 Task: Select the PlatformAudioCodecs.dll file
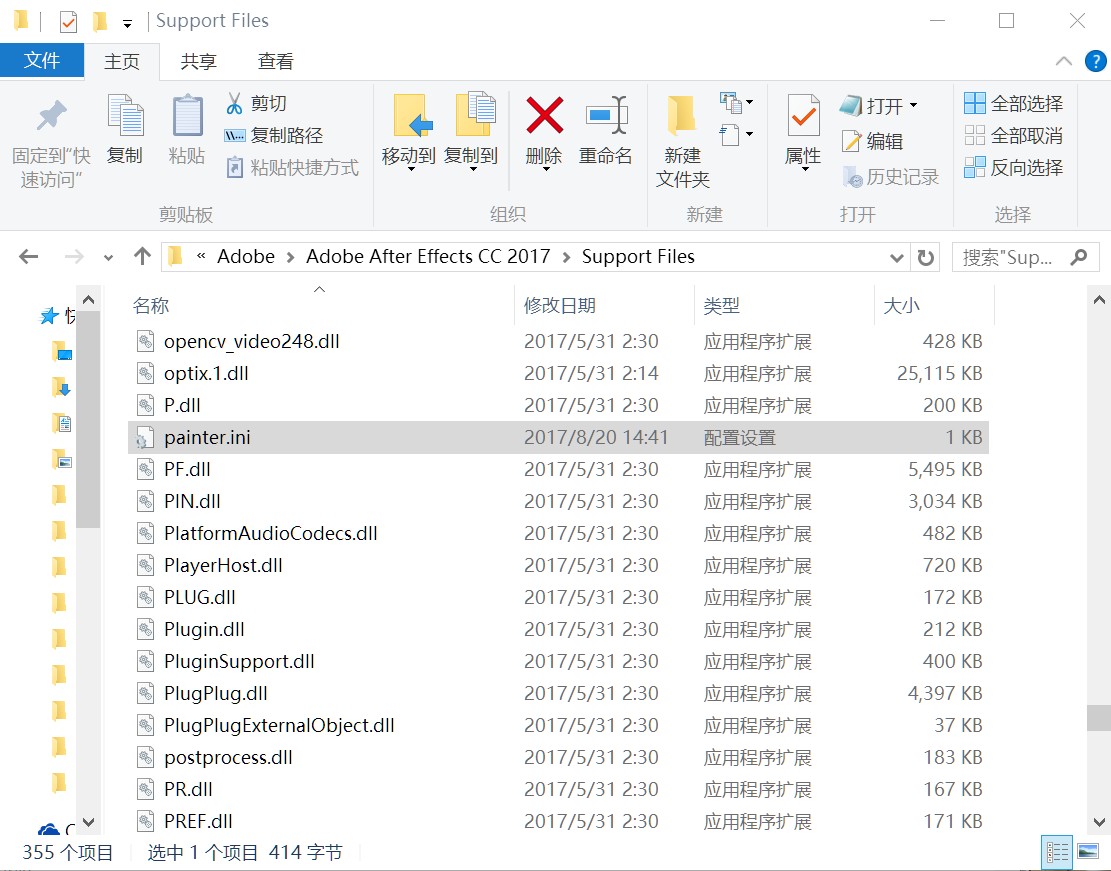click(x=558, y=534)
